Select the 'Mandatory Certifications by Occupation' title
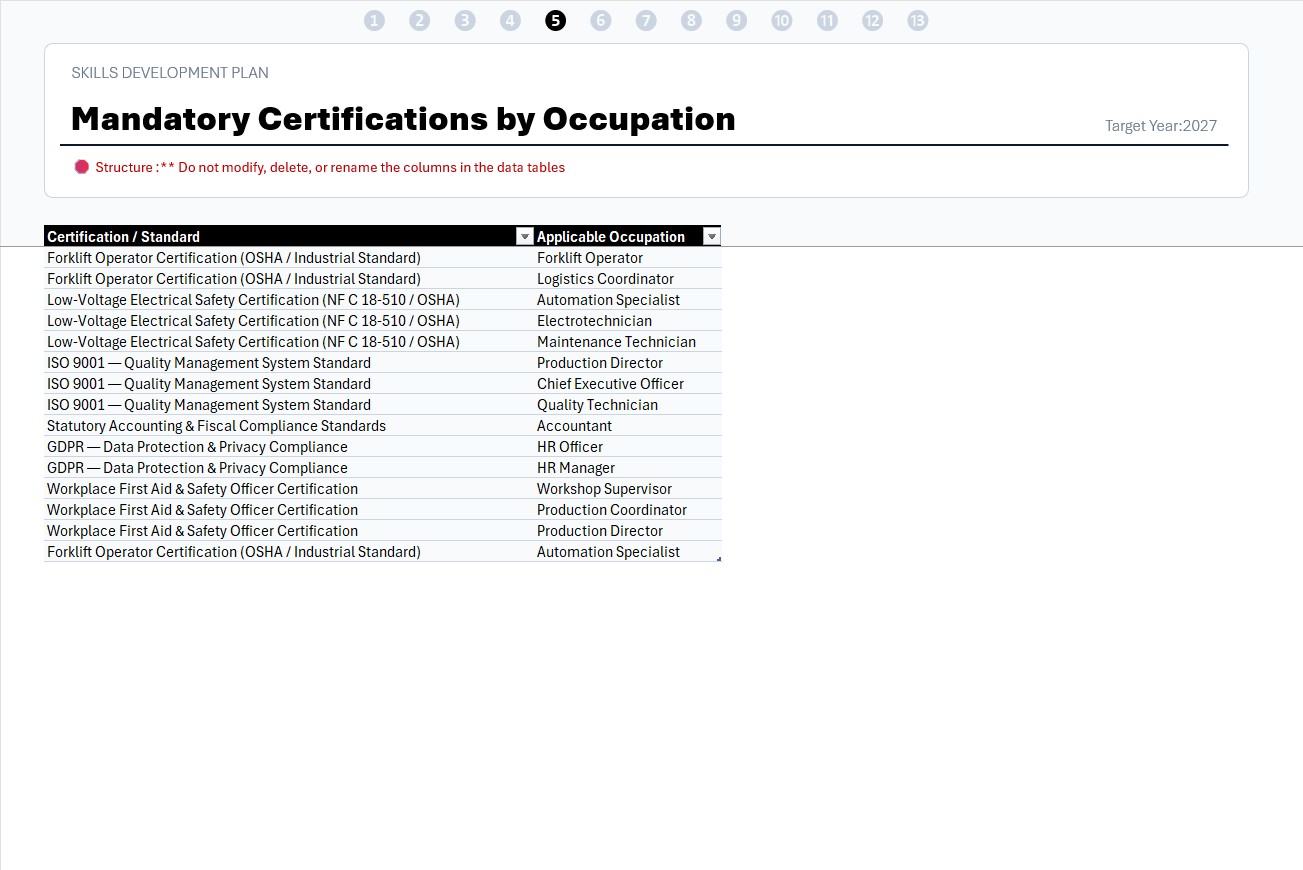The image size is (1303, 870). (x=403, y=119)
